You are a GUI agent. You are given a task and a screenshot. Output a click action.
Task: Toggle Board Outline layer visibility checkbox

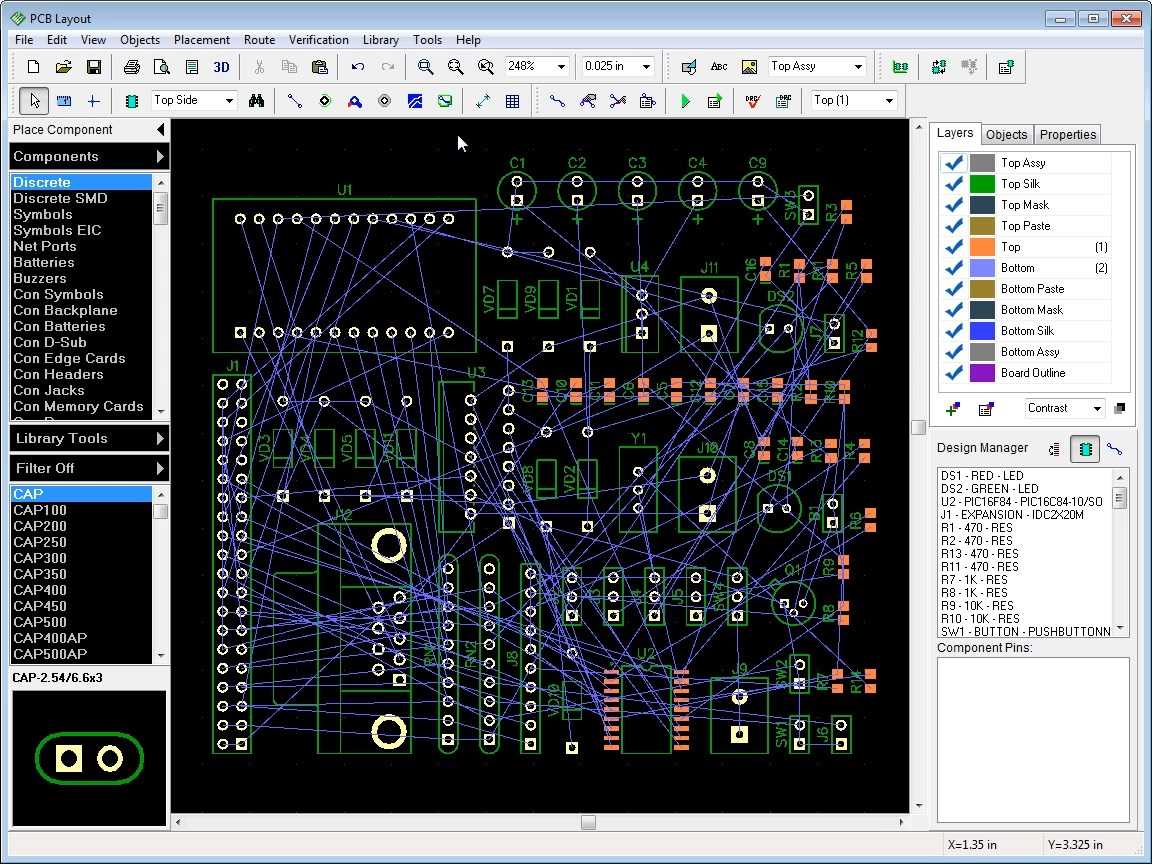(954, 373)
